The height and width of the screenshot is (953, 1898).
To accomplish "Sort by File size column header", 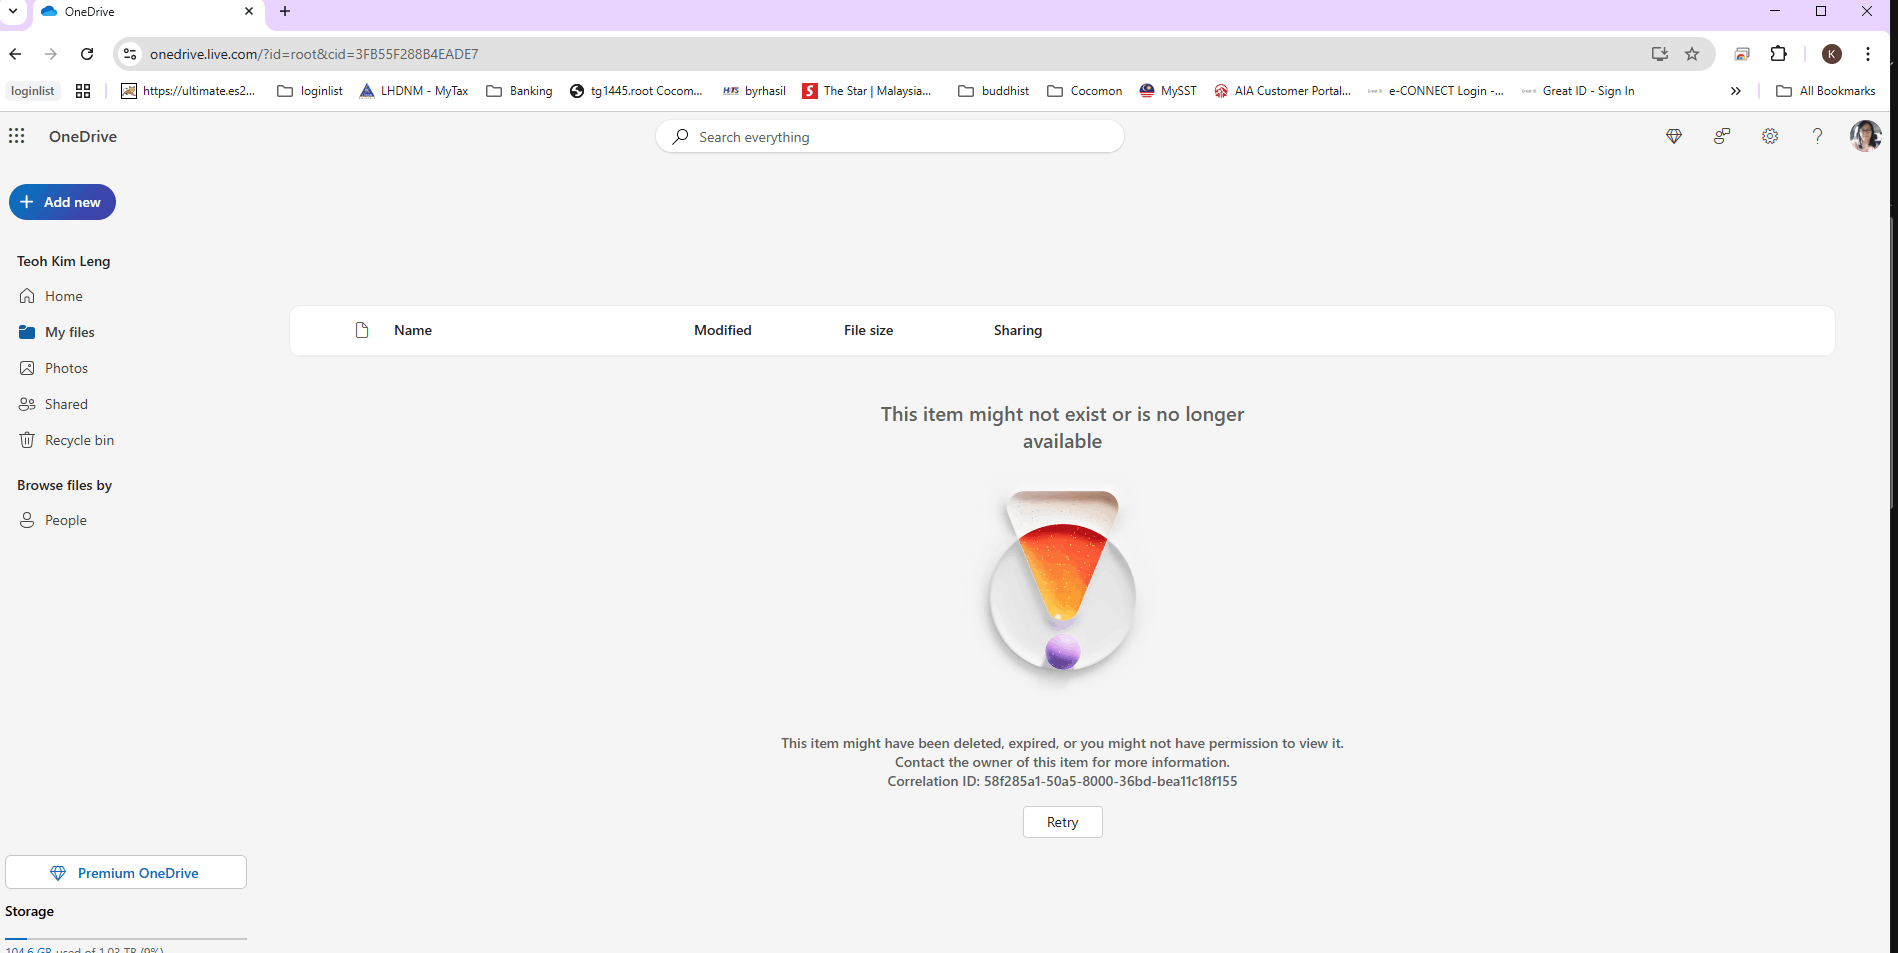I will [x=868, y=330].
